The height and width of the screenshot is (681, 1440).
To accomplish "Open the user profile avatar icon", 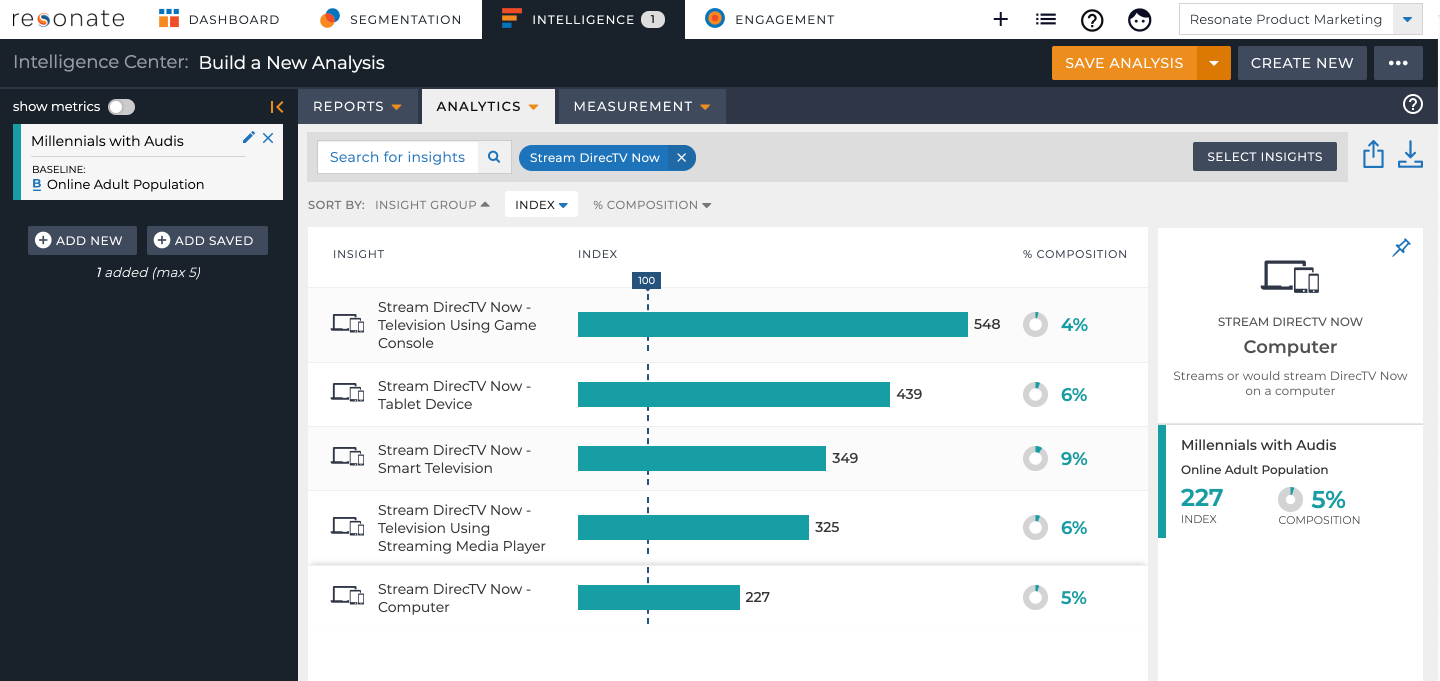I will pyautogui.click(x=1139, y=19).
